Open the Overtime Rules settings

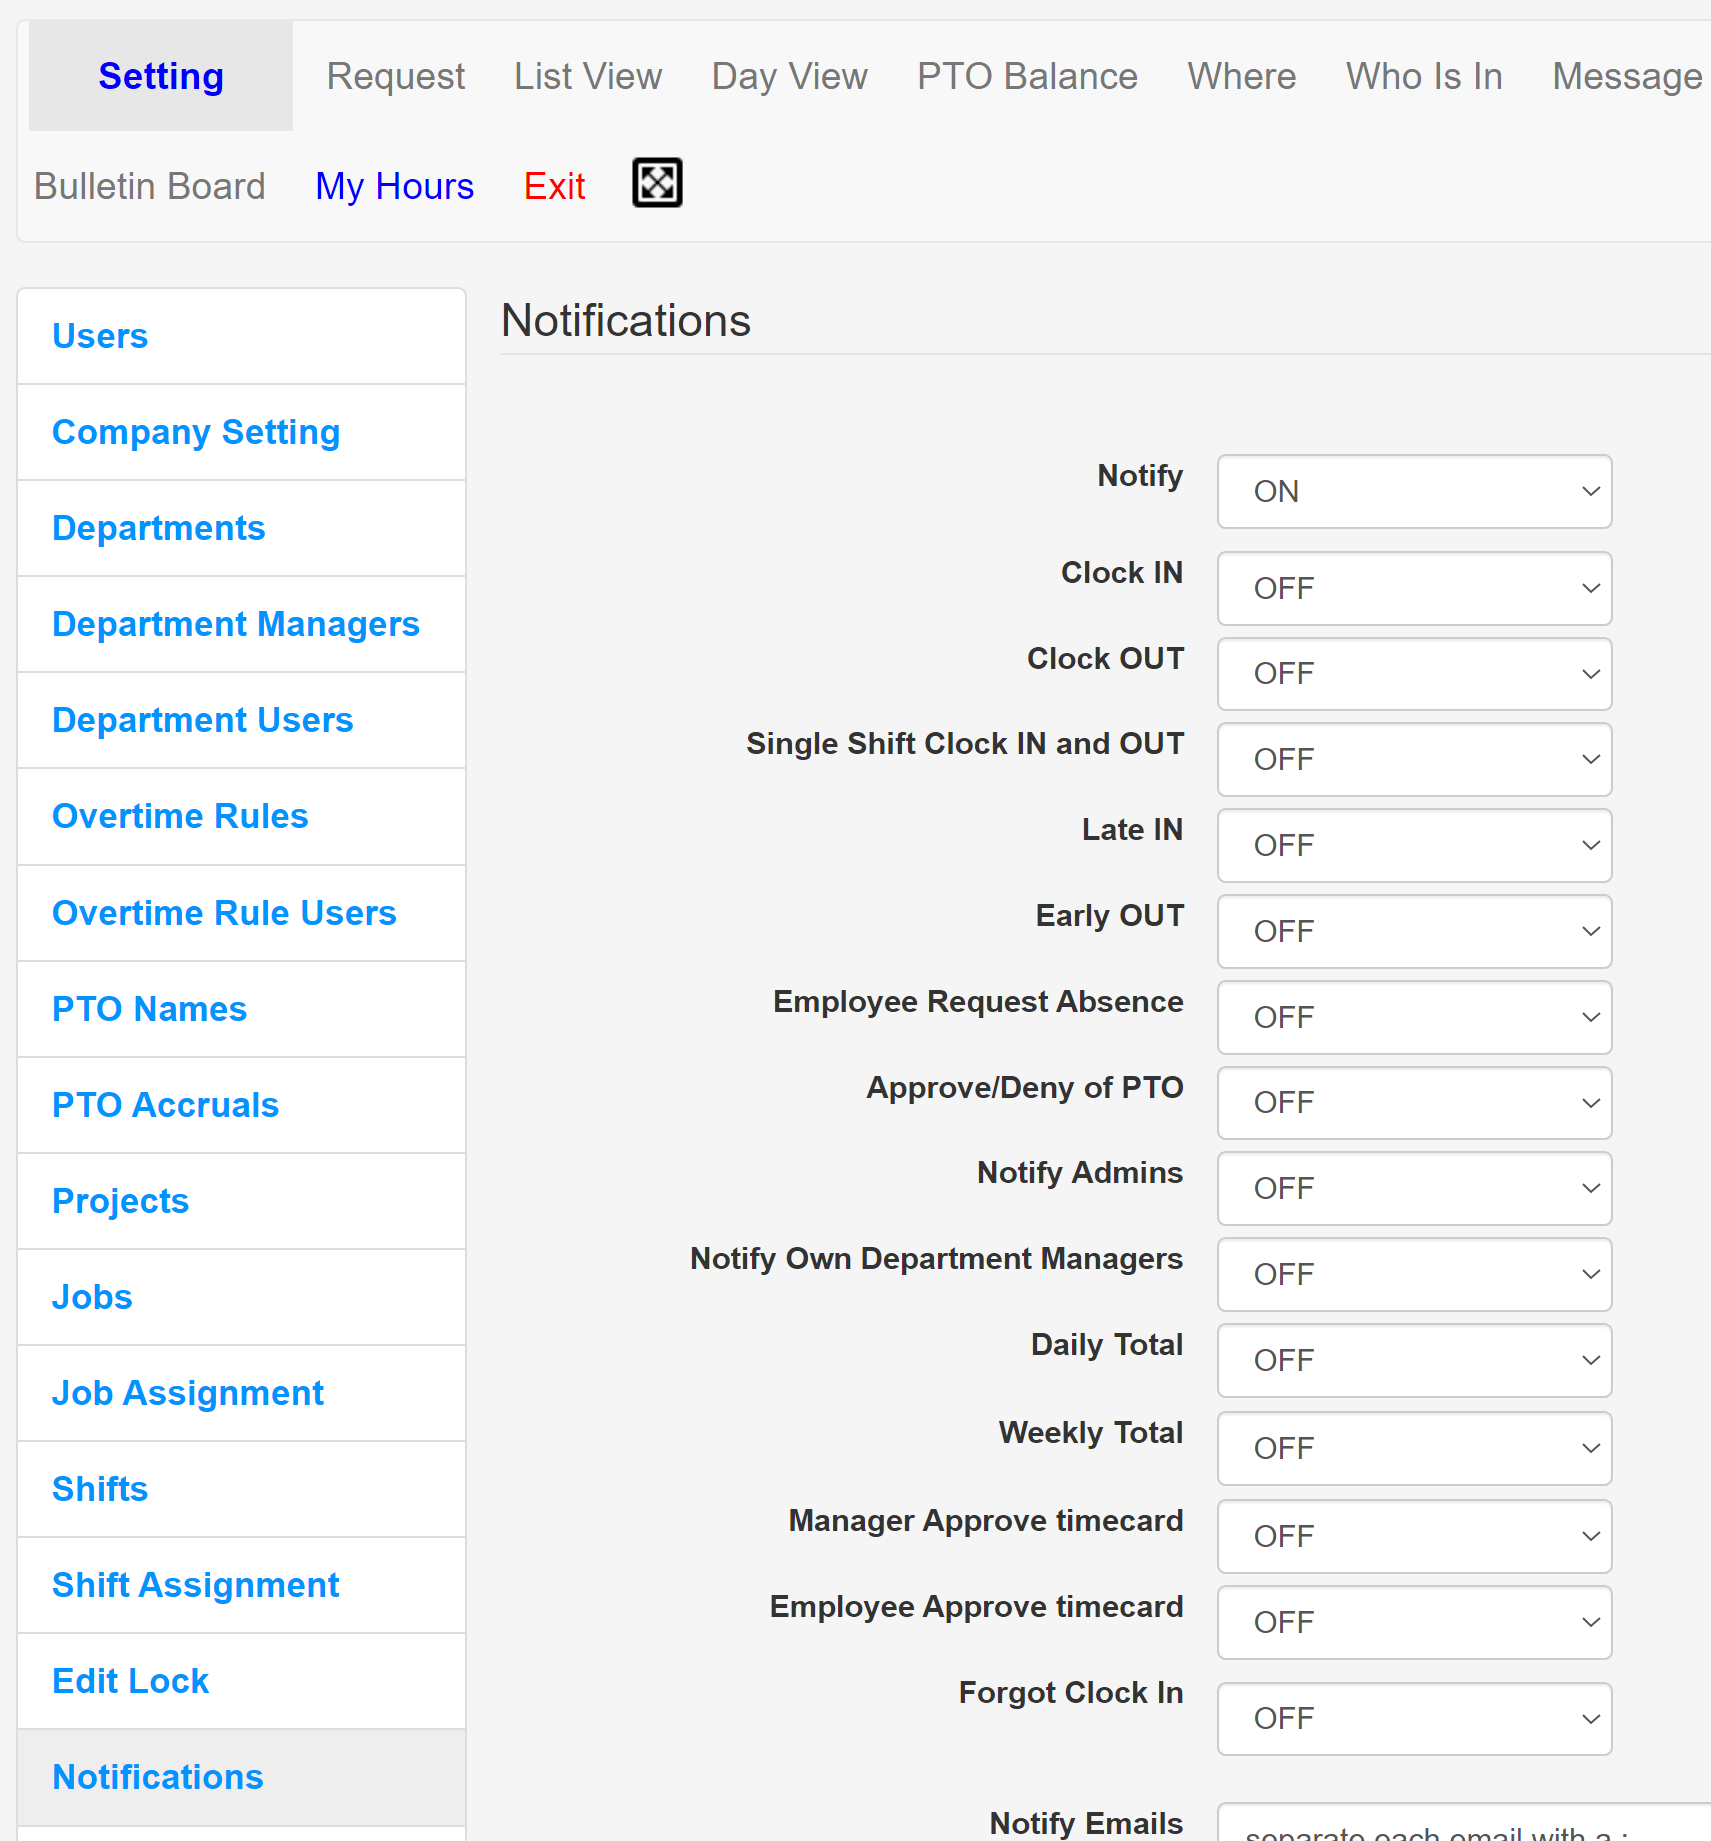(x=180, y=816)
